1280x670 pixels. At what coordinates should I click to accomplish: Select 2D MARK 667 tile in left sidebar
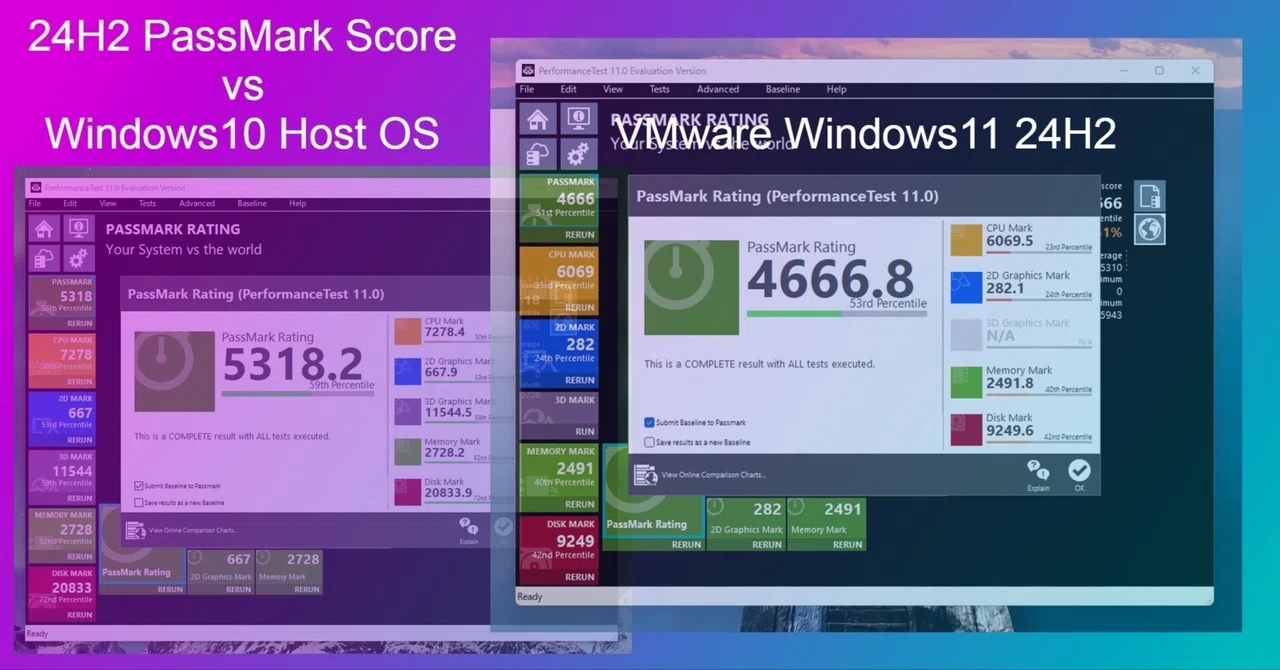pos(62,418)
